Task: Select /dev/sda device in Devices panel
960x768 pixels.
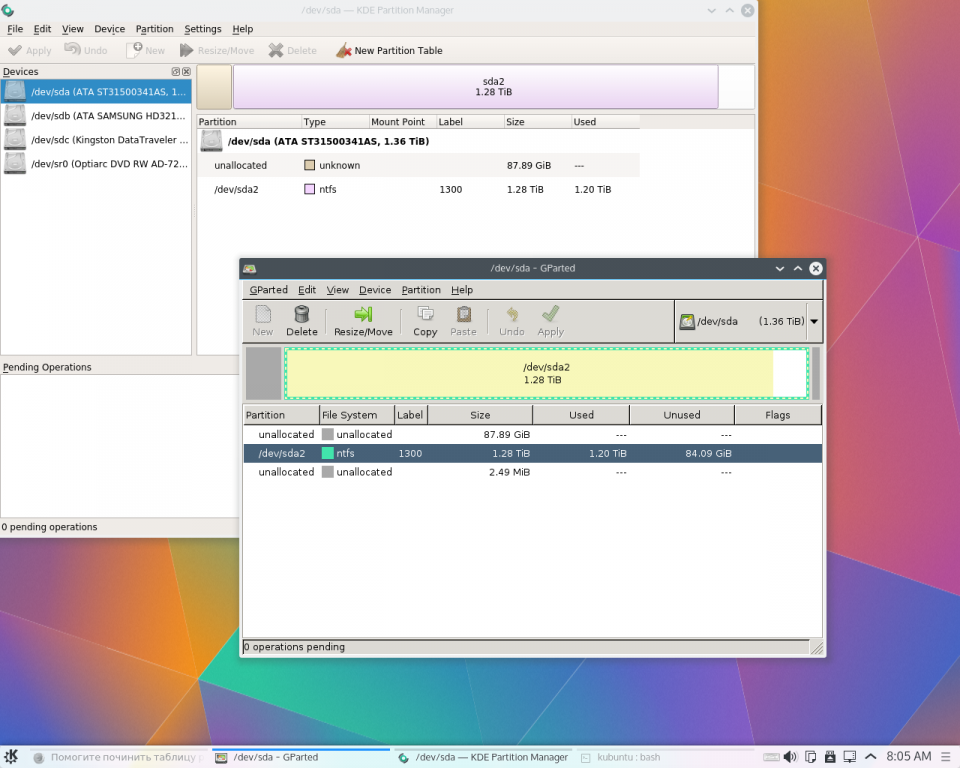Action: coord(96,92)
